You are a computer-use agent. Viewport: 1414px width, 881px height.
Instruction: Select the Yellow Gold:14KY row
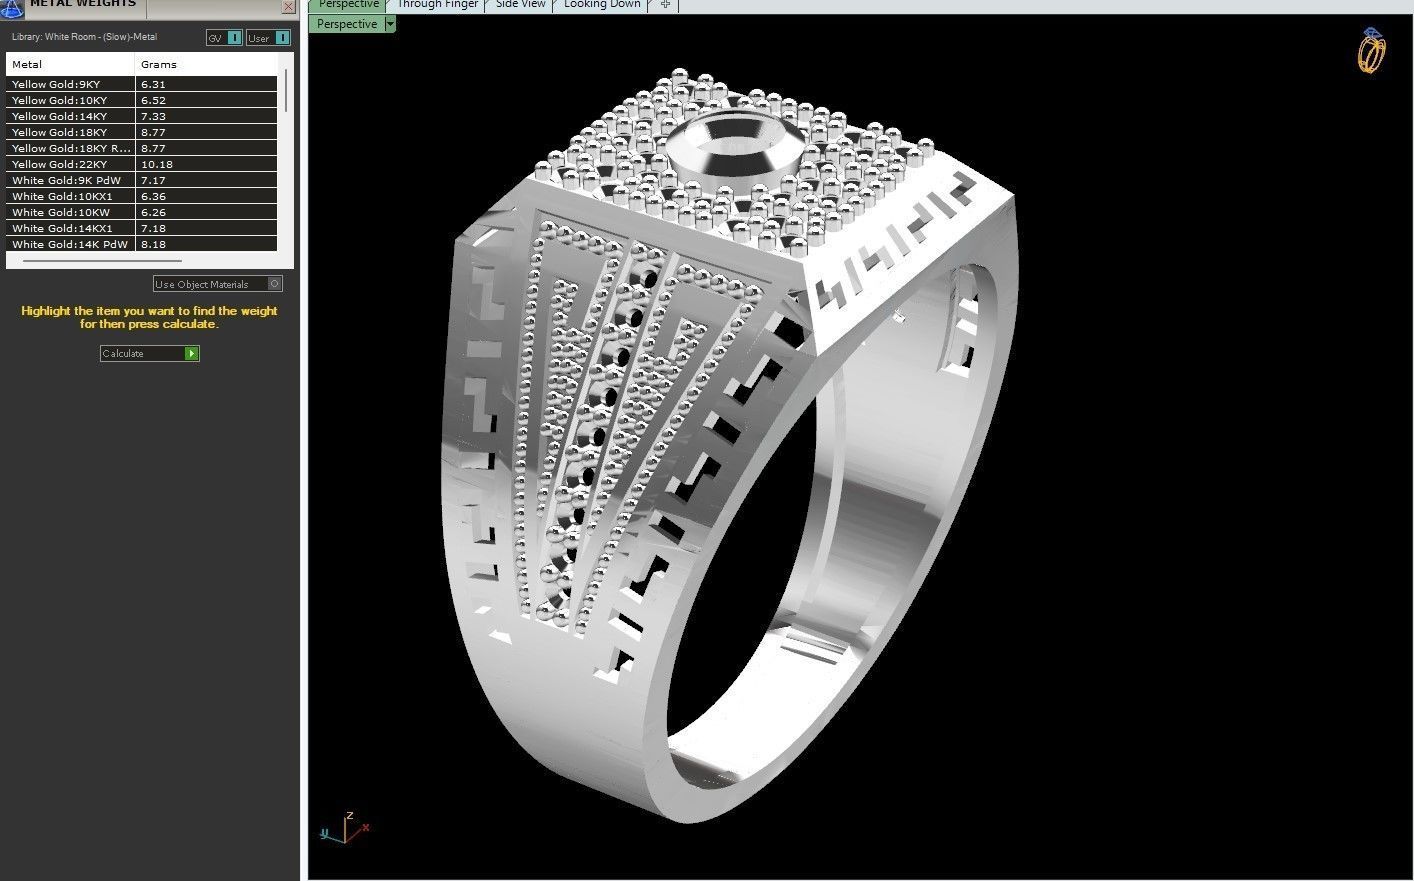coord(142,116)
